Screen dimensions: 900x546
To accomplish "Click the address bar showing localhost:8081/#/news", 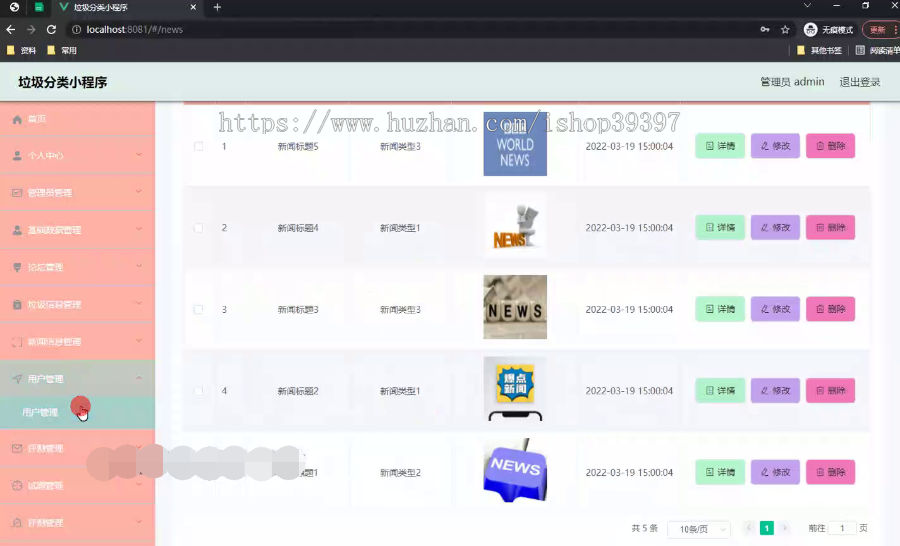I will pyautogui.click(x=413, y=29).
